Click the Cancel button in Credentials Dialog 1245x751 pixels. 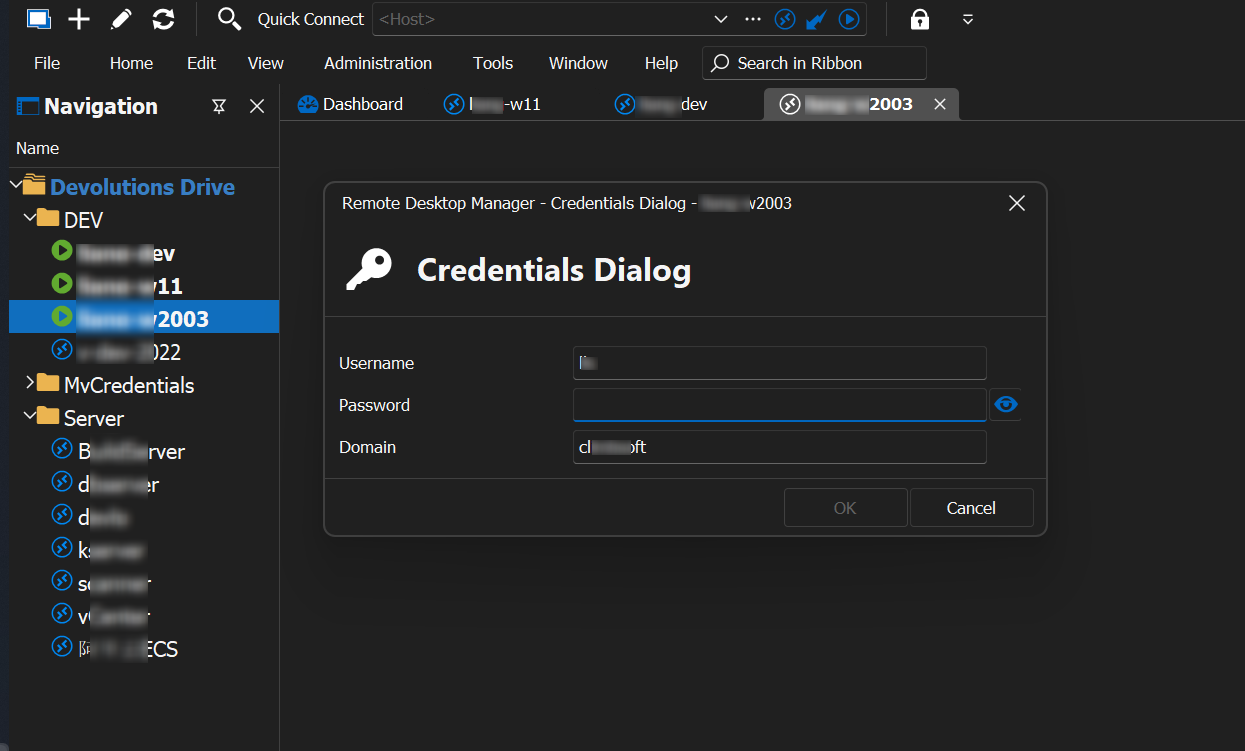[x=971, y=508]
